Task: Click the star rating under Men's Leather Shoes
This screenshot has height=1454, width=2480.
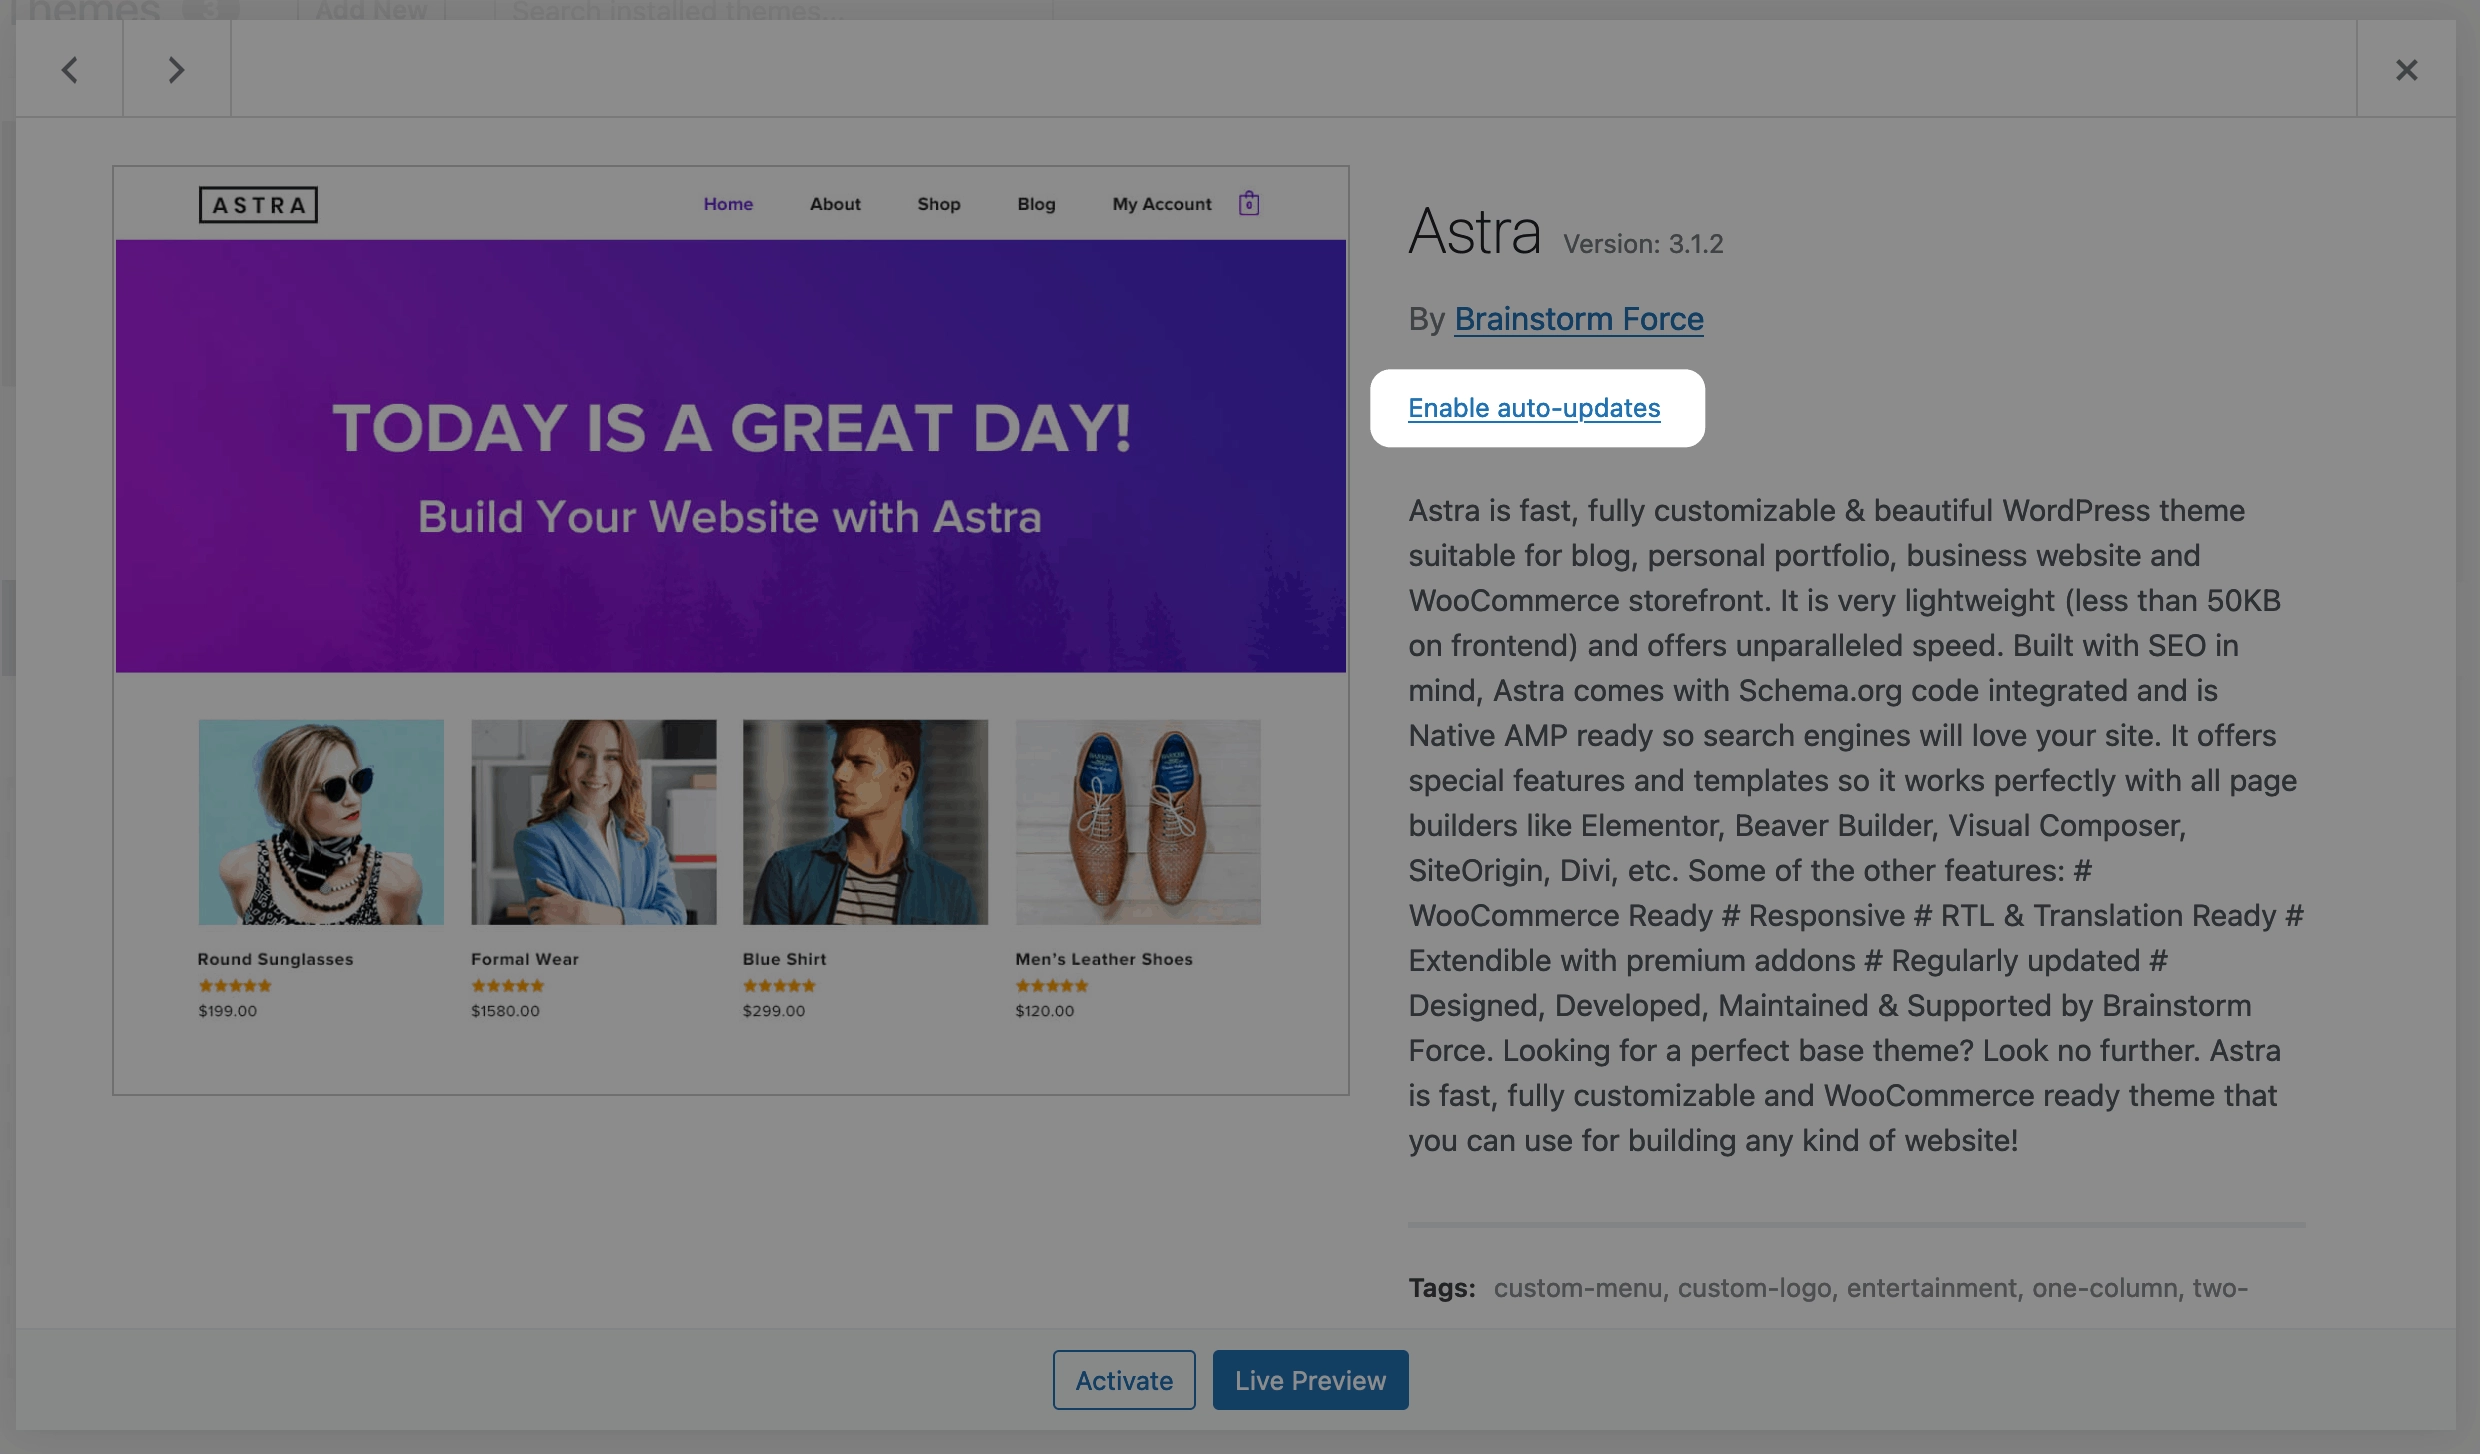Action: point(1052,985)
